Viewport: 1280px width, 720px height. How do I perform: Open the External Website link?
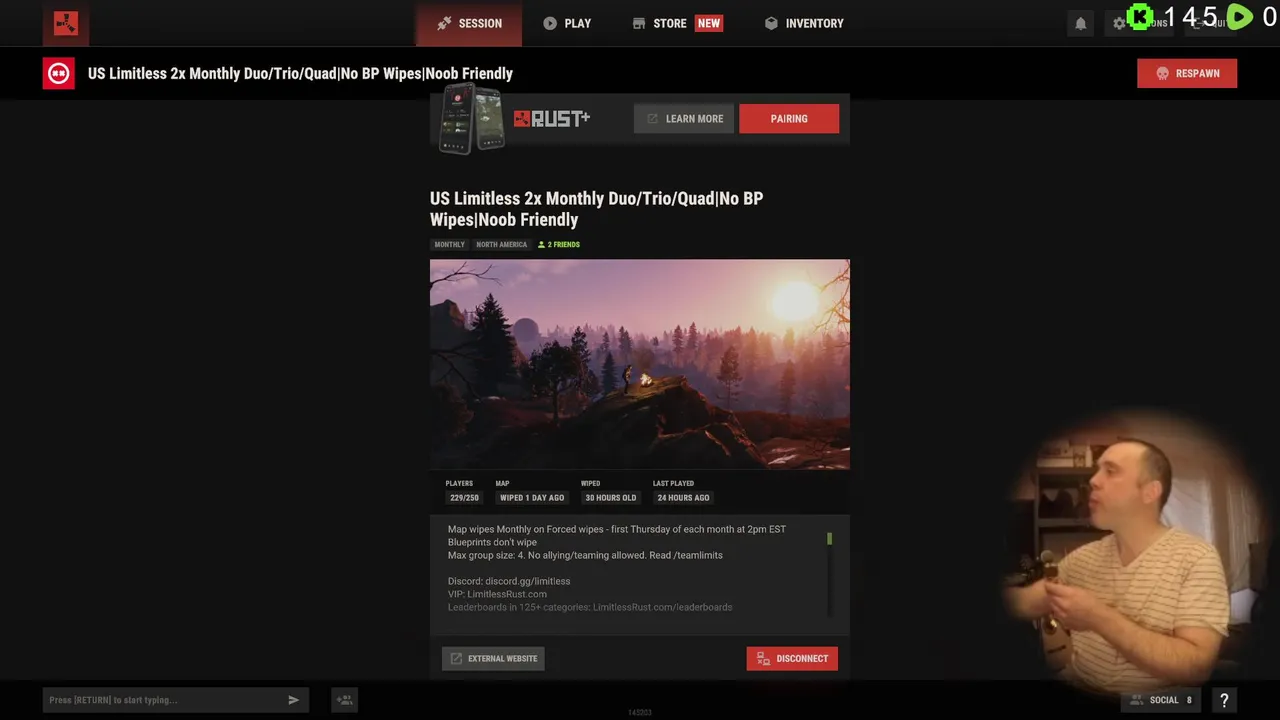click(493, 658)
